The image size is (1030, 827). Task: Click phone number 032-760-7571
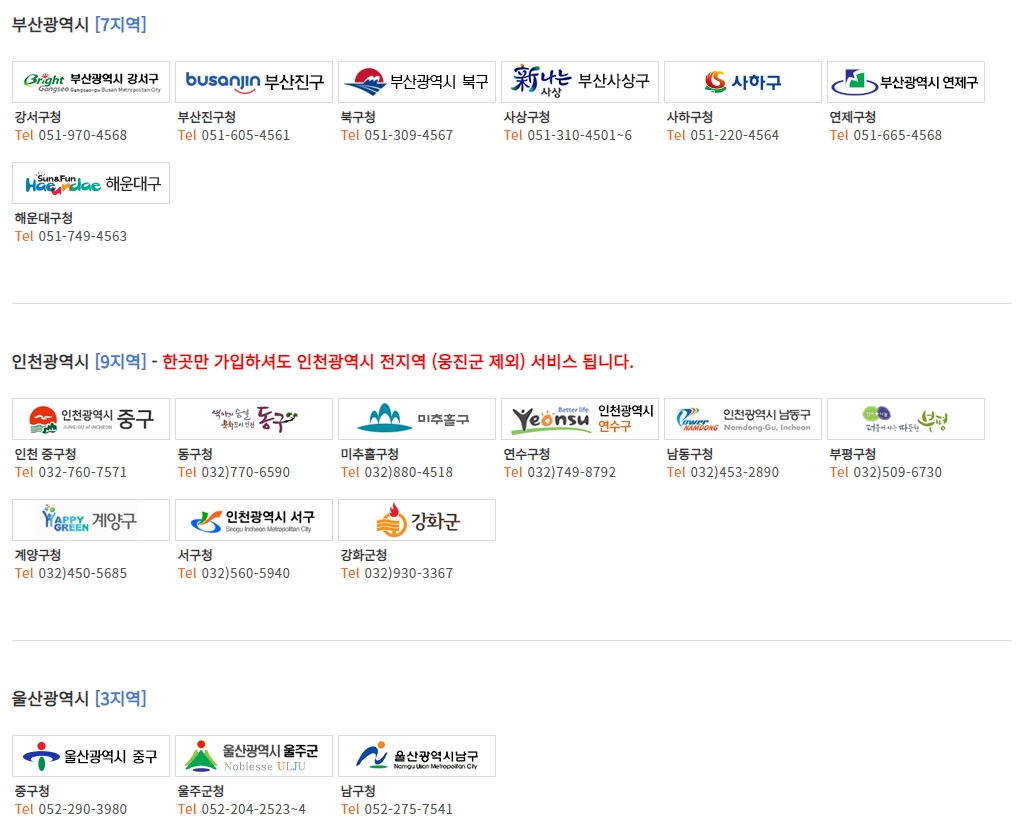pos(83,472)
